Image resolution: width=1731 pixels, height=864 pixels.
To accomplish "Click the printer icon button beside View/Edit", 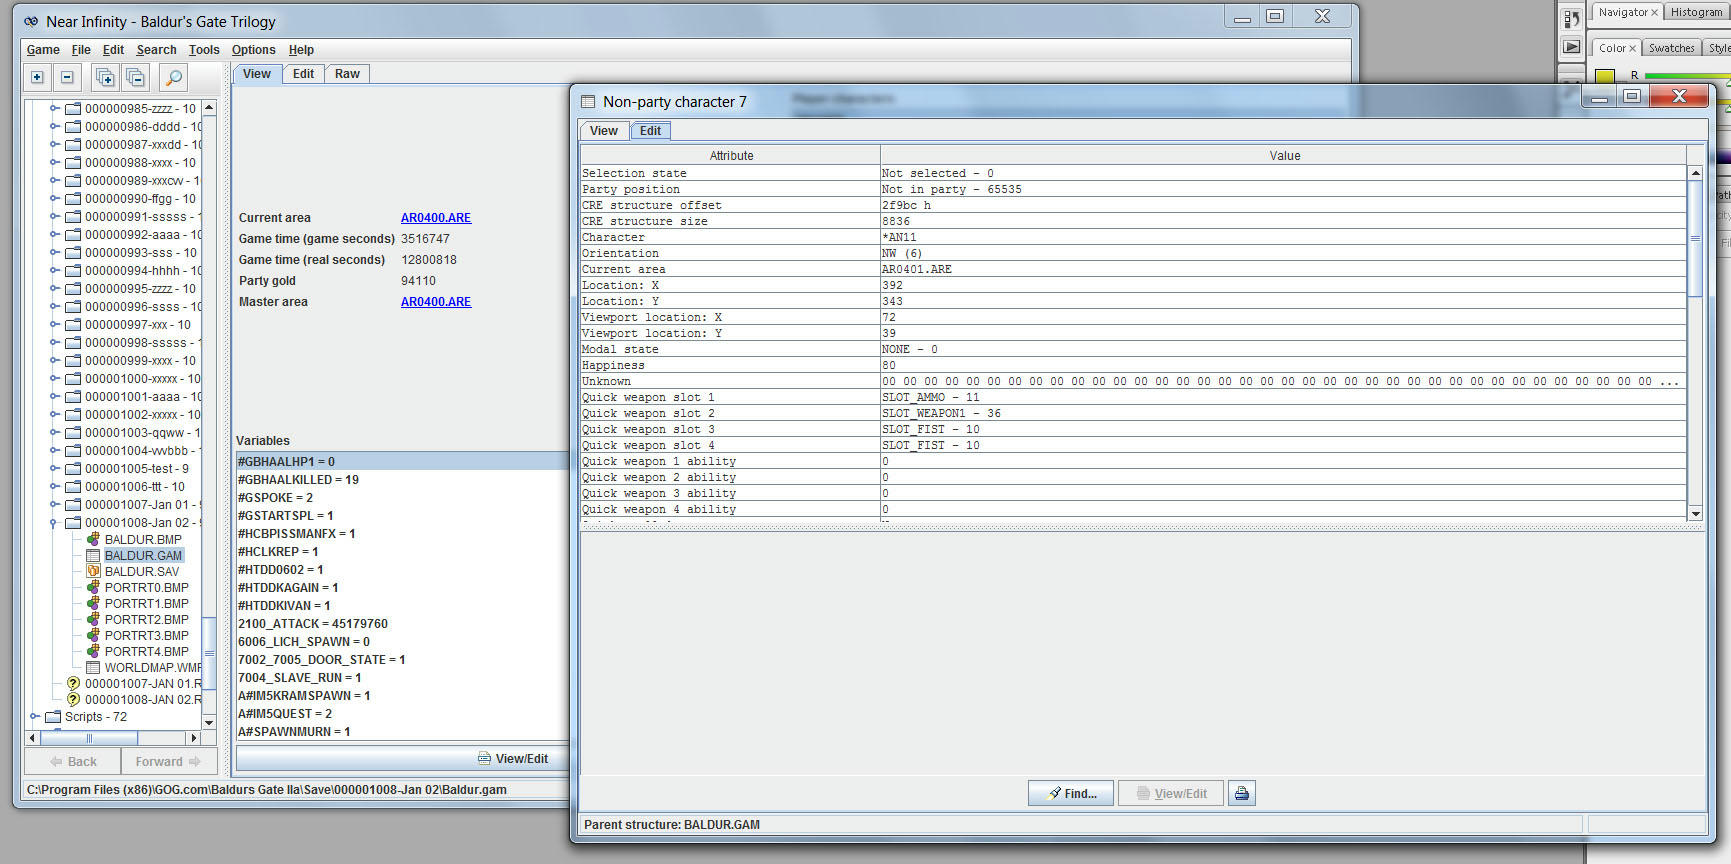I will 1242,793.
